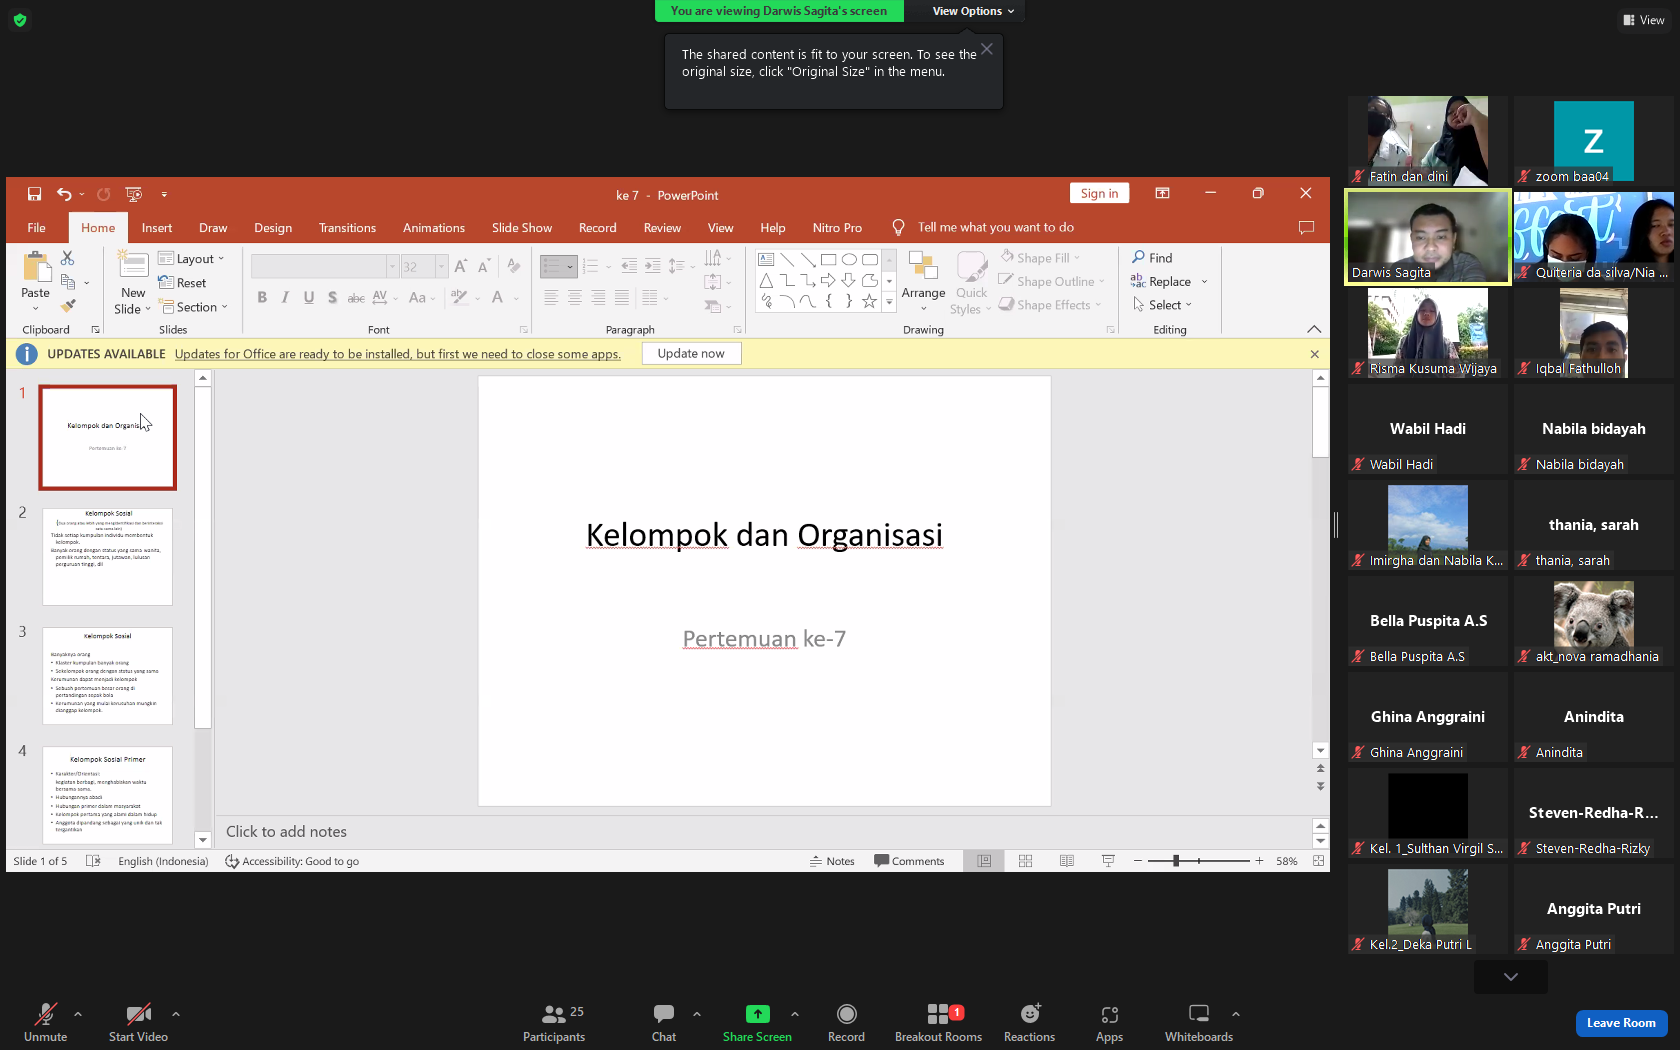Image resolution: width=1680 pixels, height=1050 pixels.
Task: Click the Format Painter brush icon
Action: [68, 306]
